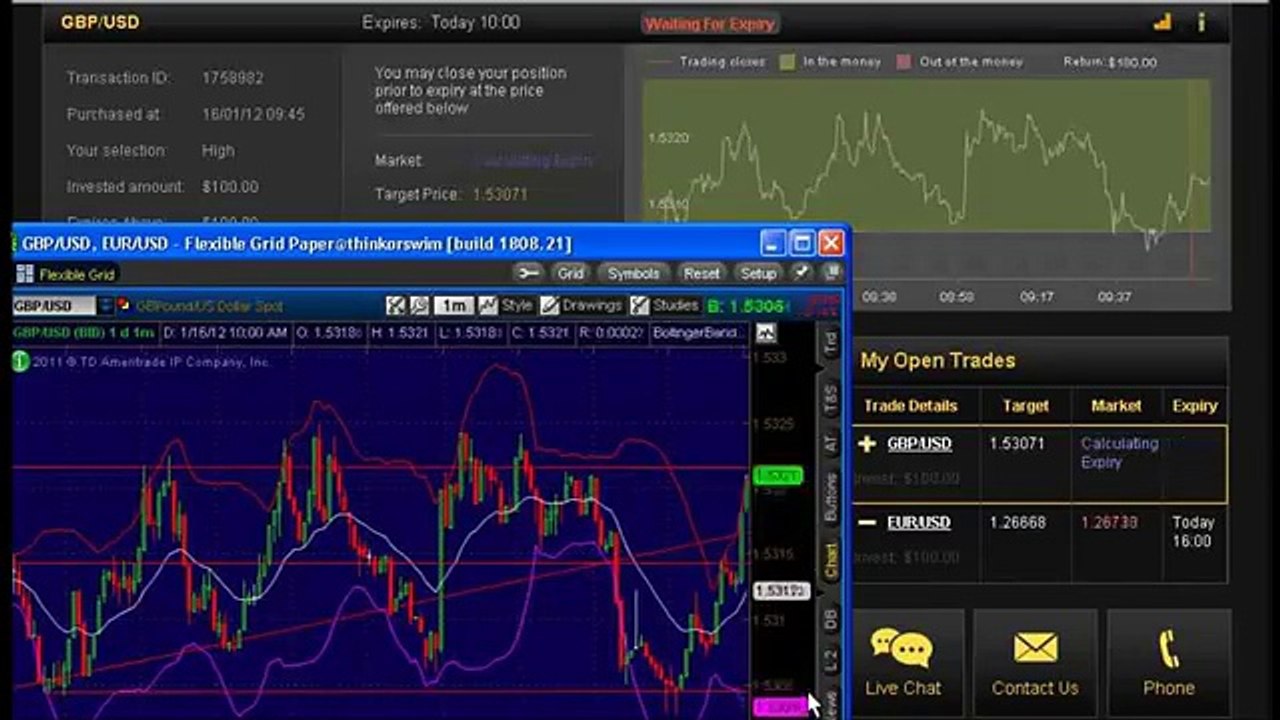The width and height of the screenshot is (1280, 720).
Task: Click the green price label on chart axis
Action: (778, 475)
